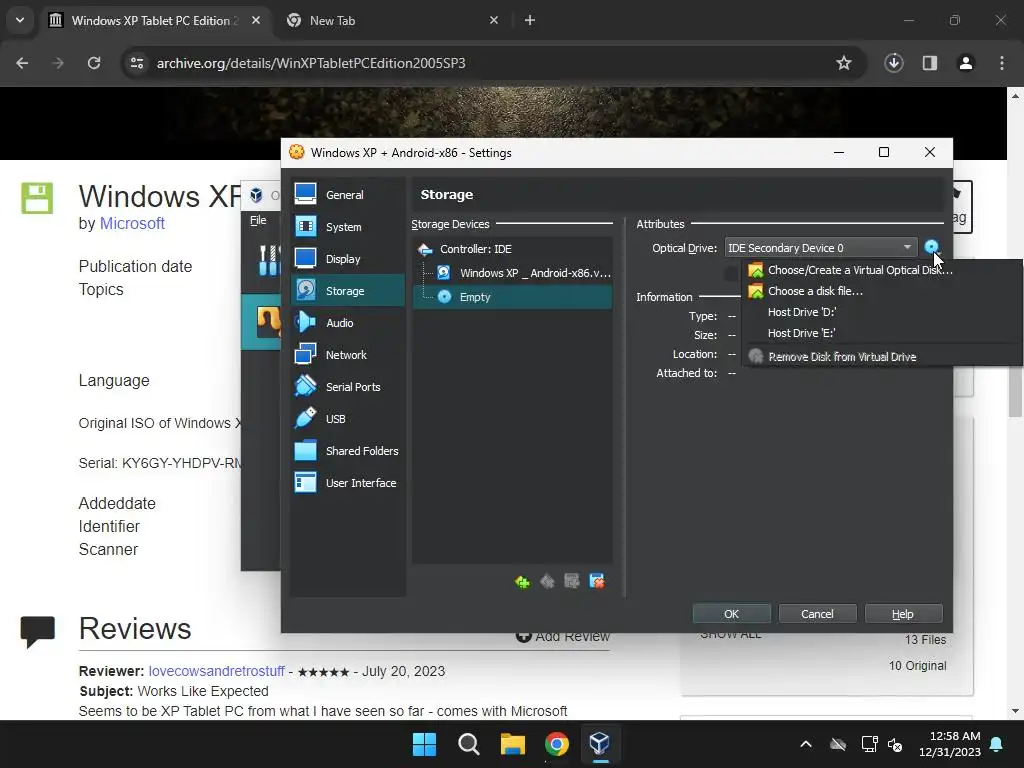Confirm settings with the OK button
Screen dimensions: 1024x768
tap(731, 614)
